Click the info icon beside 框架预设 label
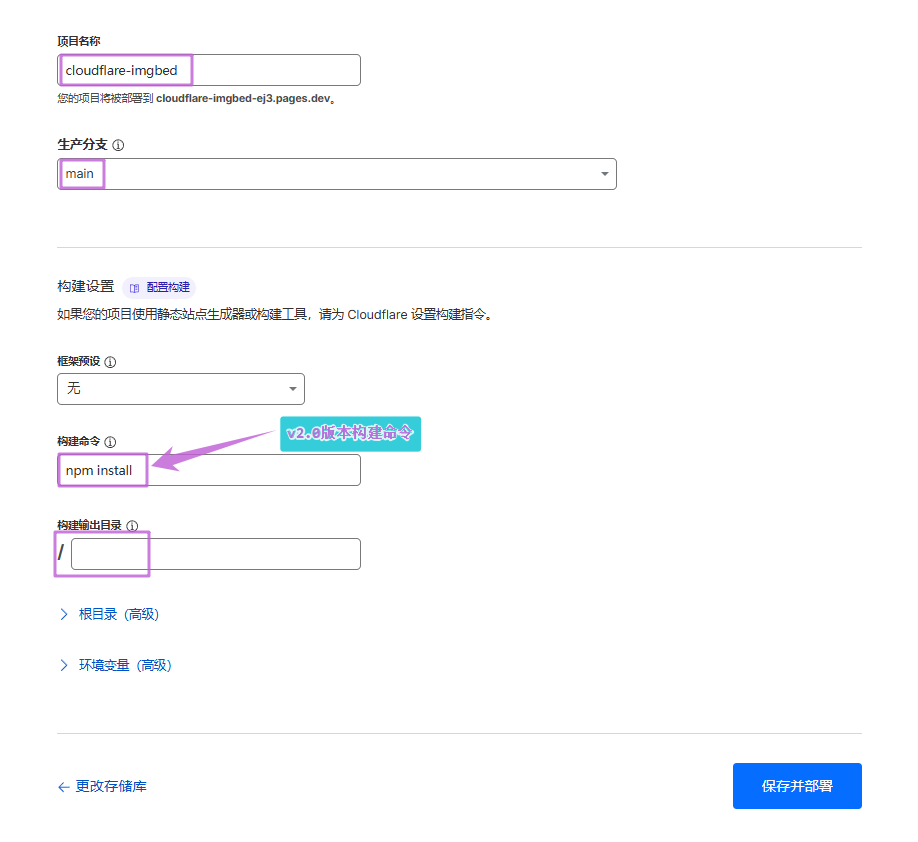918x842 pixels. [110, 362]
